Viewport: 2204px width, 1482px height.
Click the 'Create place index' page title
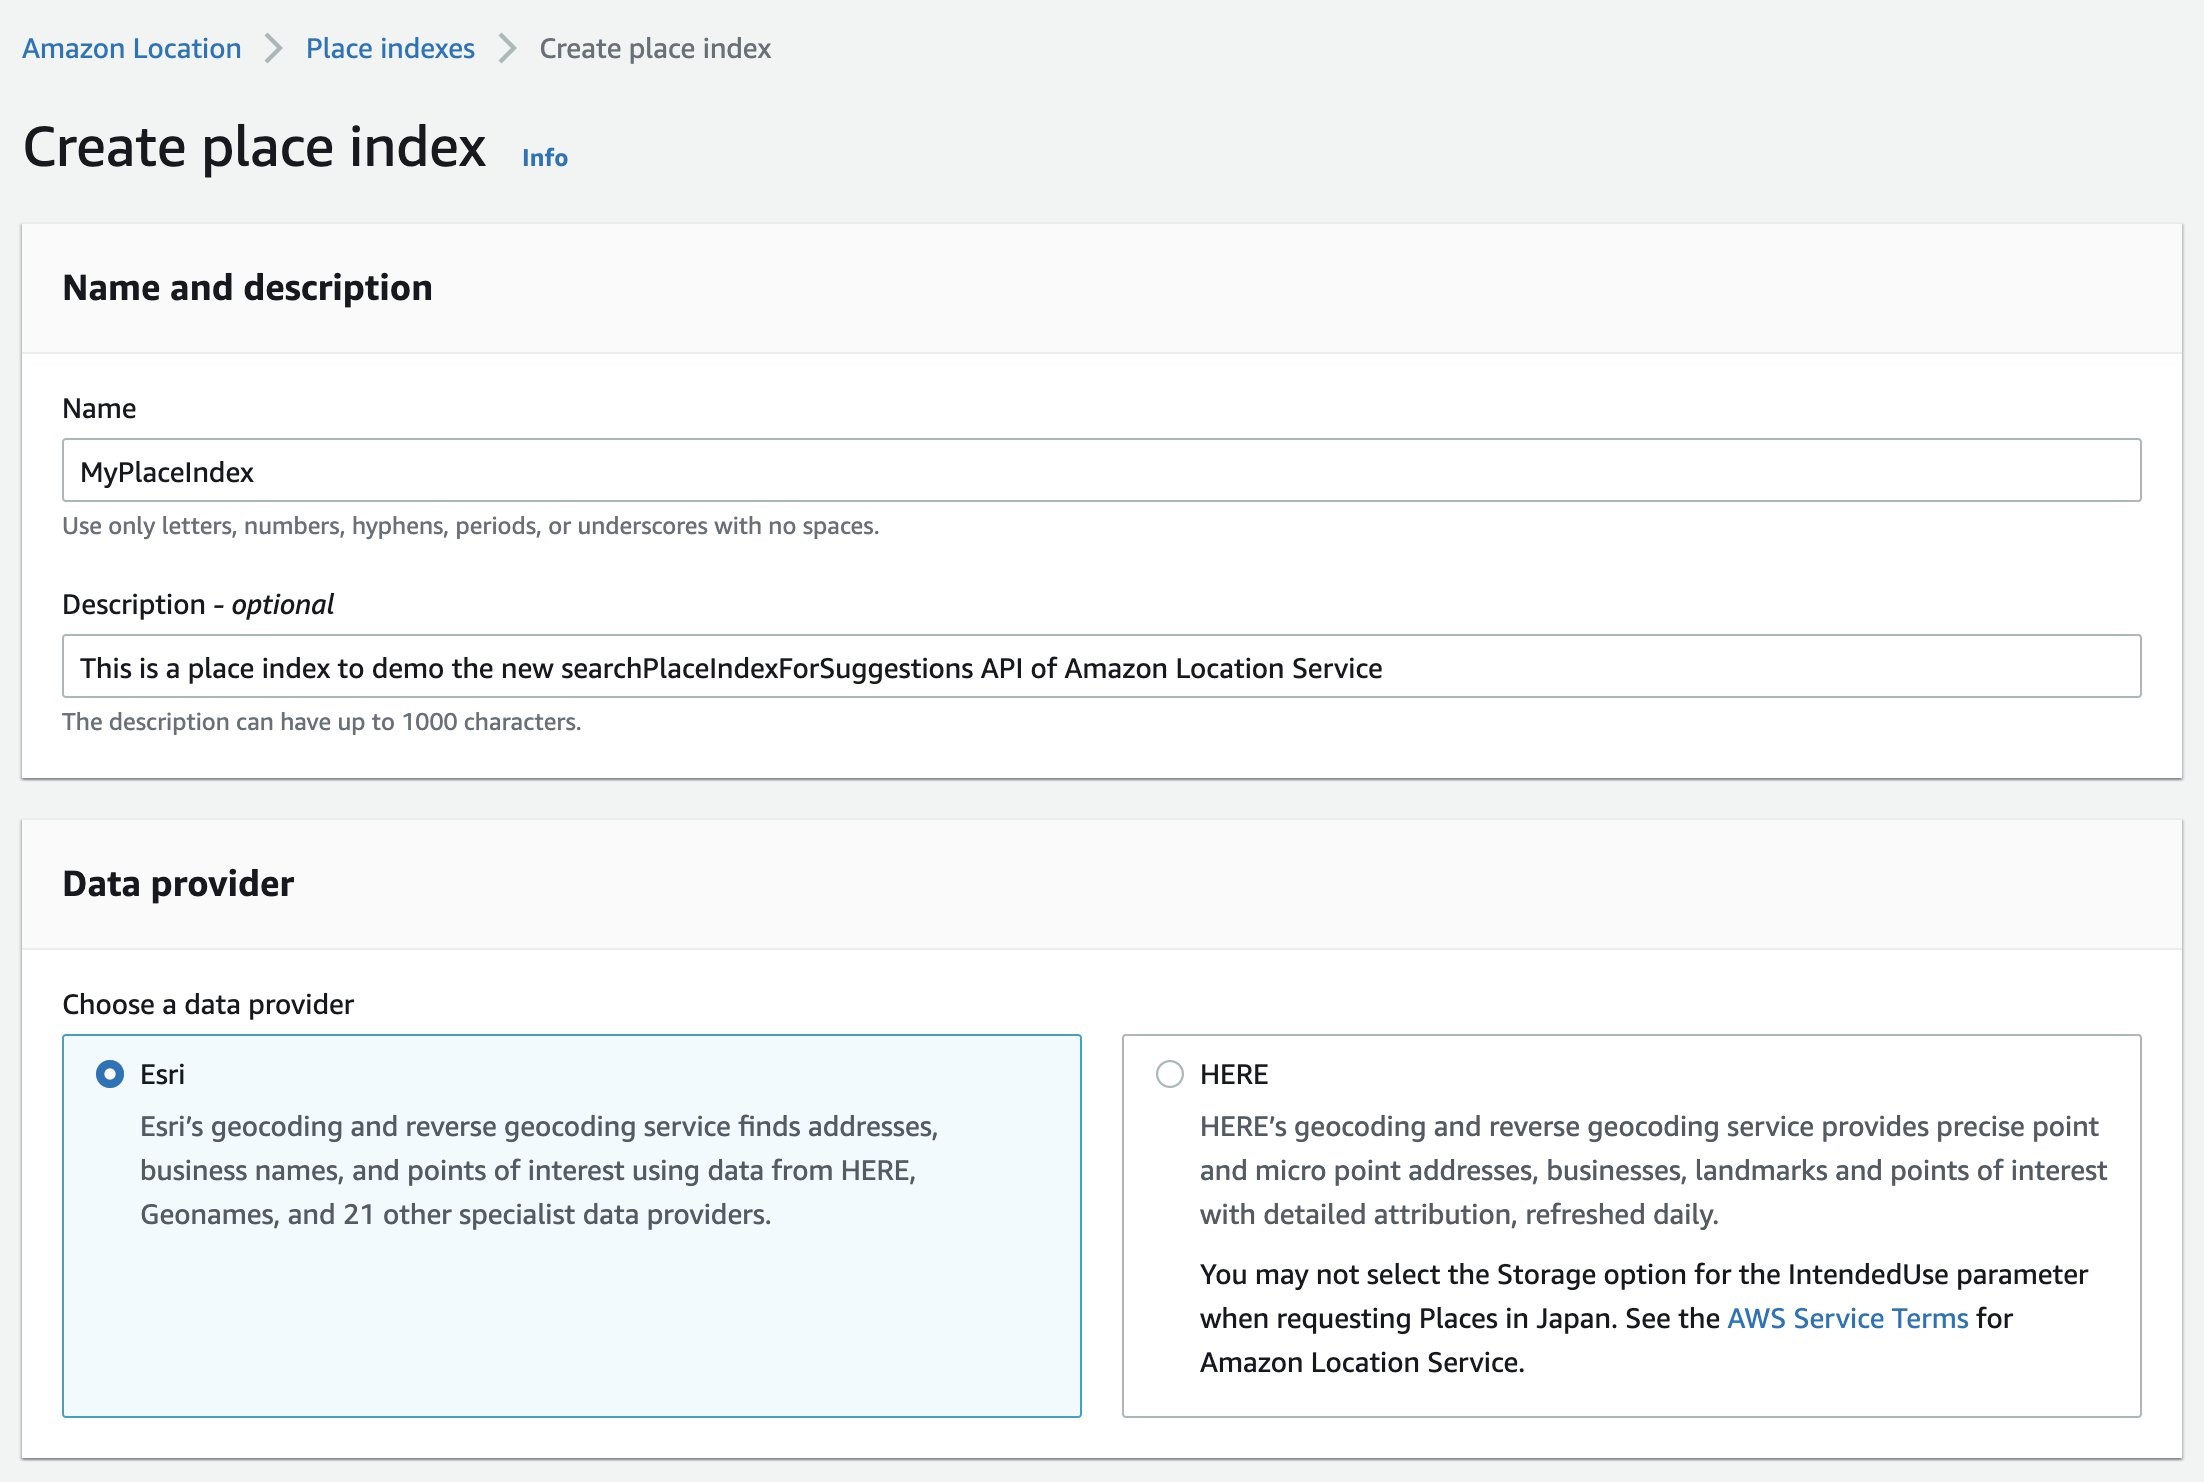[255, 148]
